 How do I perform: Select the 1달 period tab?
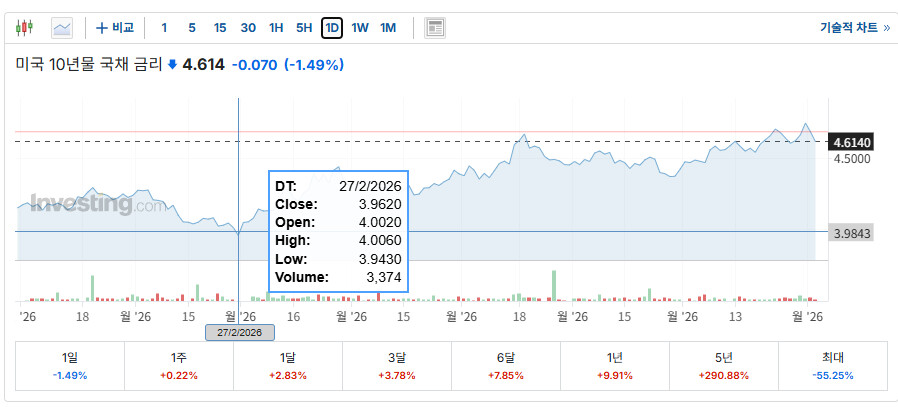(x=287, y=366)
